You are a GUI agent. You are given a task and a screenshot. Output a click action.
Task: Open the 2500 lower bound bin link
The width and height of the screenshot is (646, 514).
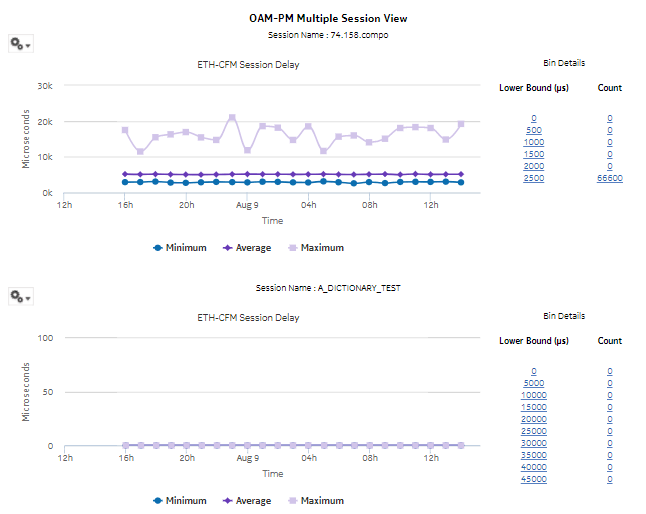coord(534,178)
